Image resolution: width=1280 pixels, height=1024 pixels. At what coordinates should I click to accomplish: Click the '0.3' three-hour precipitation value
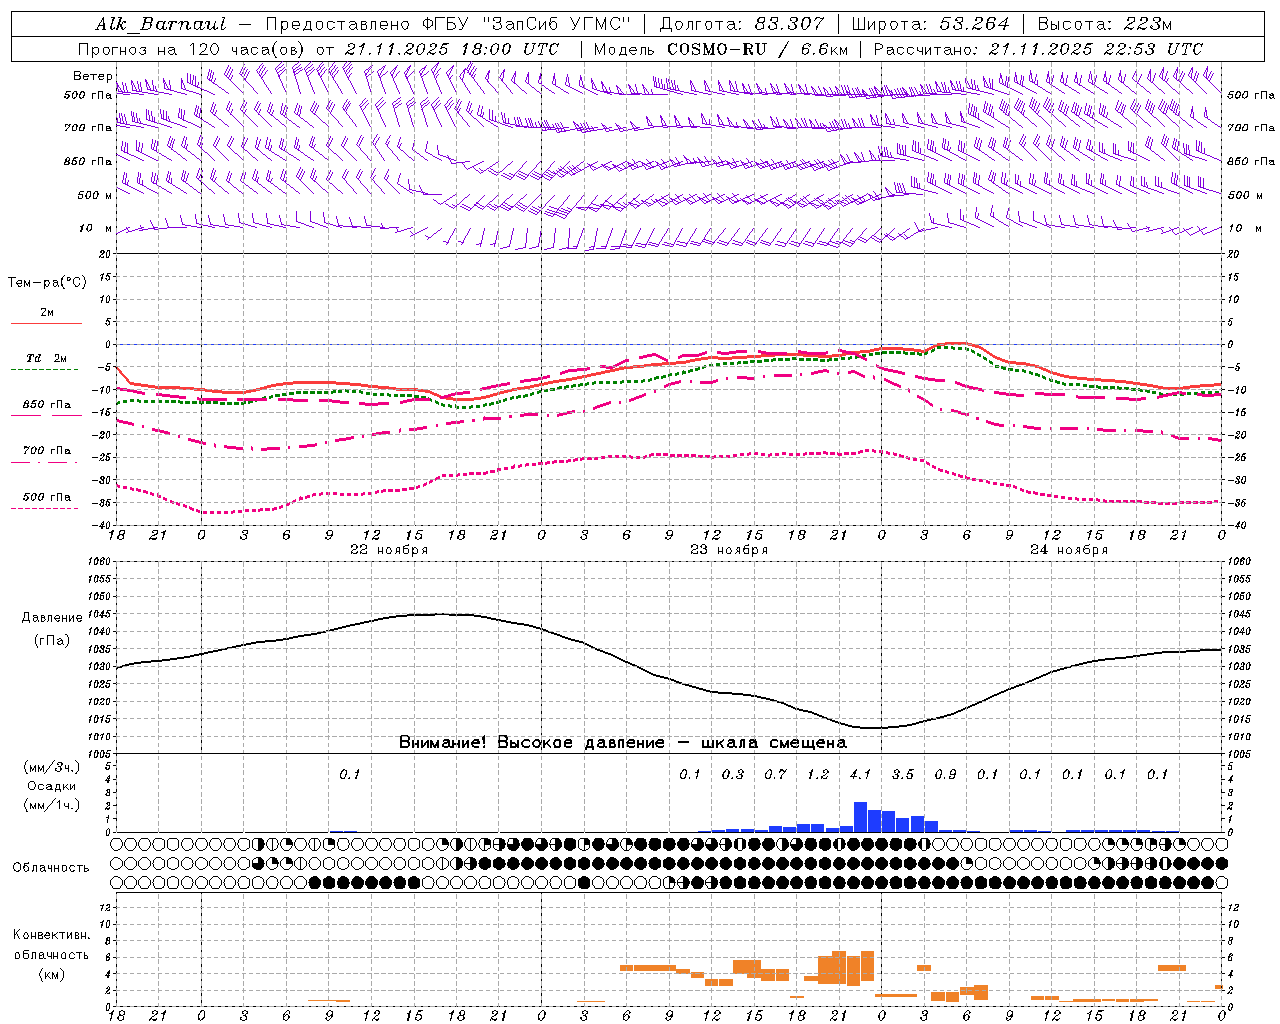(733, 775)
